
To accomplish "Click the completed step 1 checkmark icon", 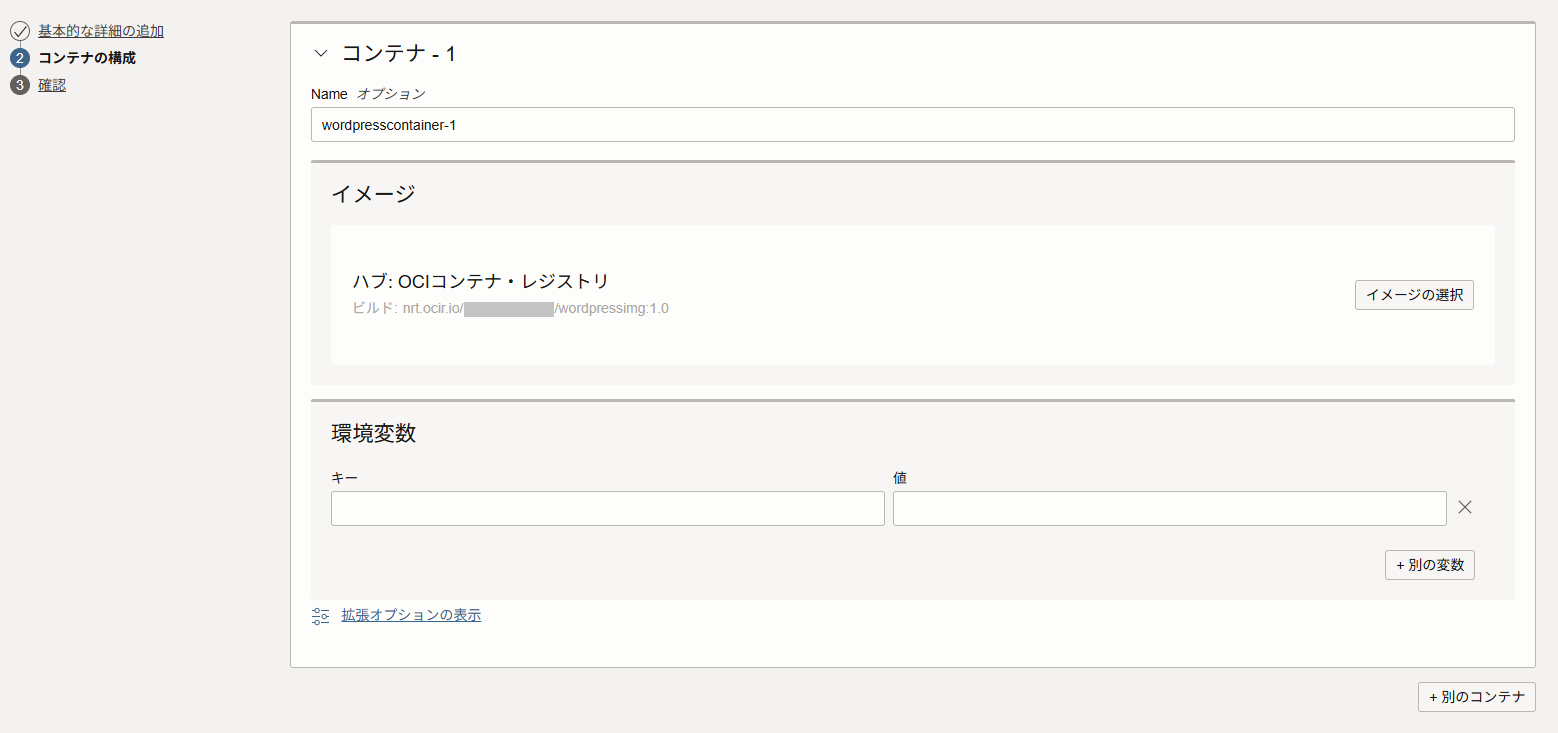I will coord(20,31).
